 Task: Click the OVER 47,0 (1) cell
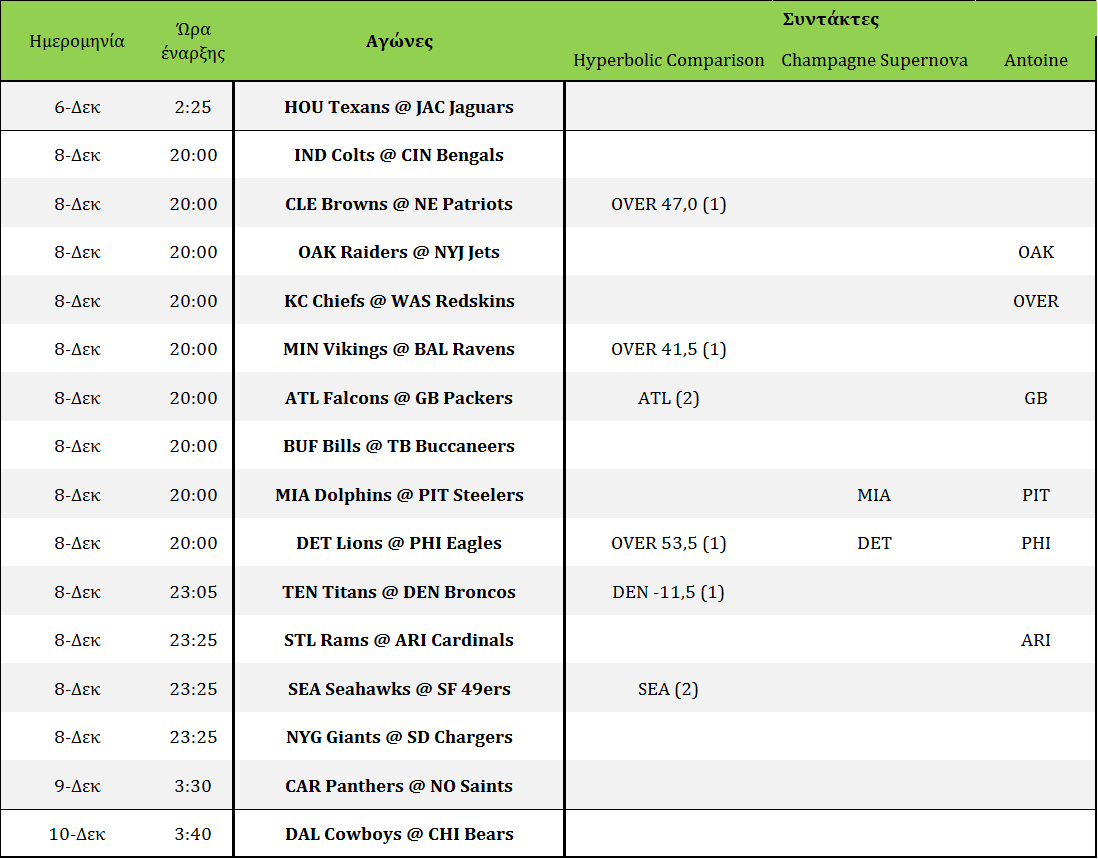click(x=668, y=204)
